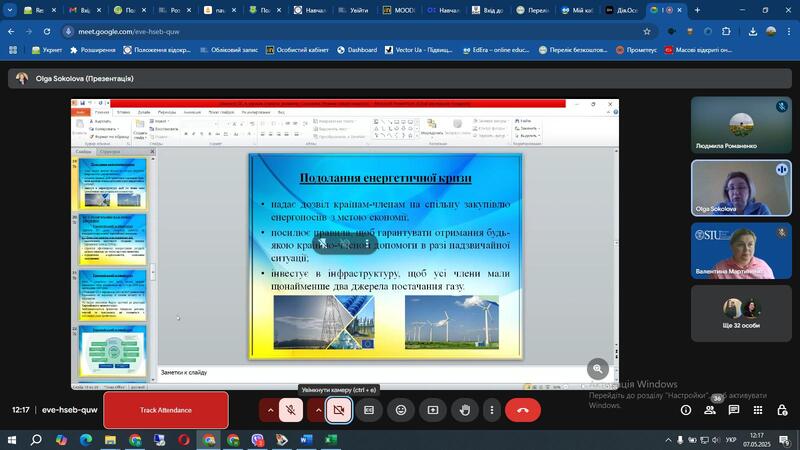Switch to the 'Дія.Осв' browser tab

pos(621,10)
